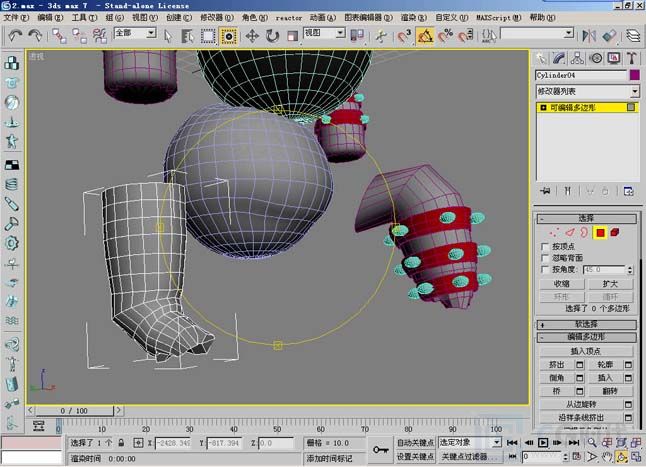Click the Align tool icon
Image resolution: width=646 pixels, height=467 pixels.
pyautogui.click(x=609, y=36)
